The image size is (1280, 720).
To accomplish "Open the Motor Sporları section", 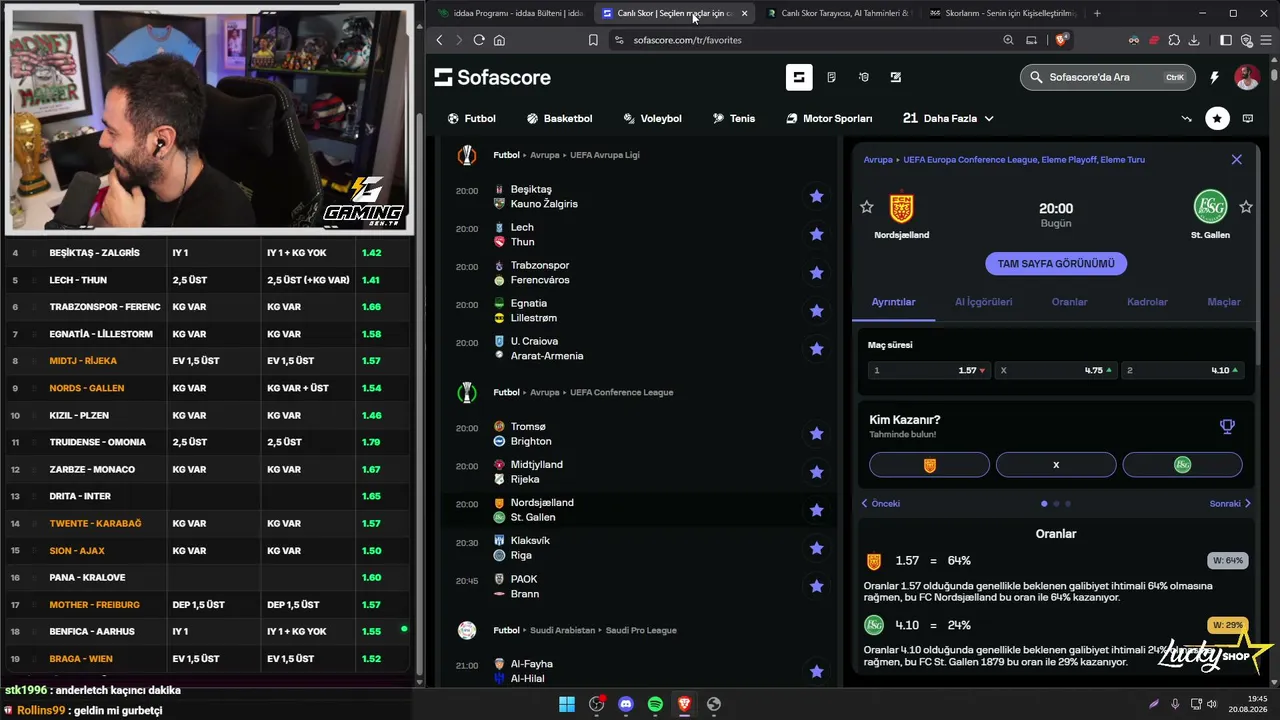I will tap(829, 118).
